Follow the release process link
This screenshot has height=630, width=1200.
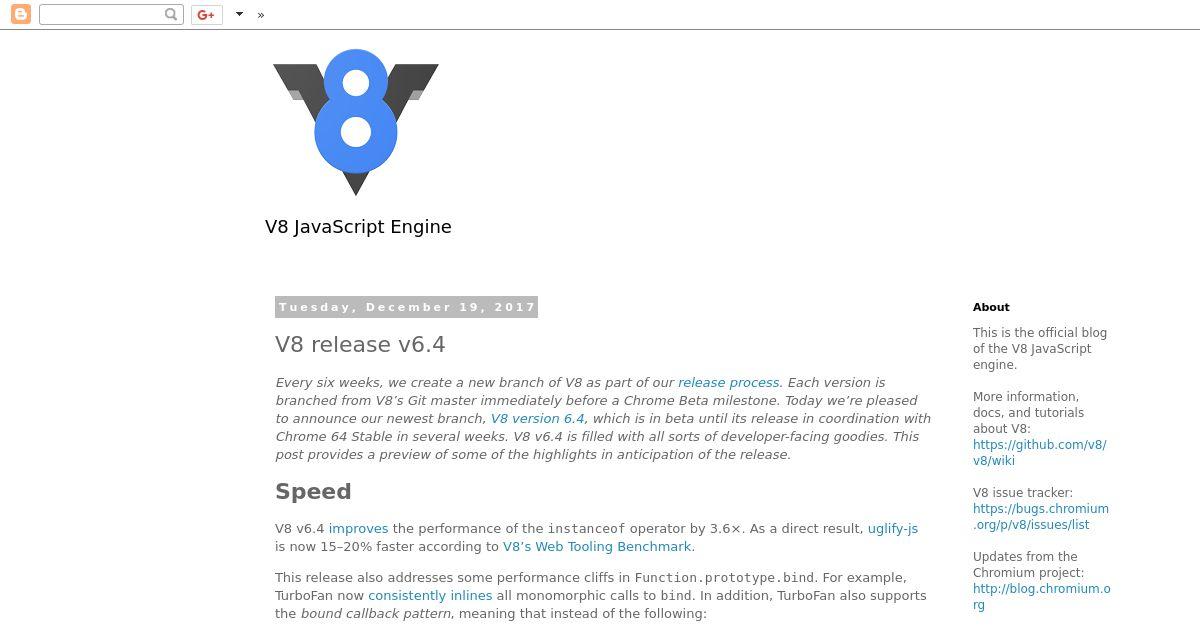(x=728, y=383)
